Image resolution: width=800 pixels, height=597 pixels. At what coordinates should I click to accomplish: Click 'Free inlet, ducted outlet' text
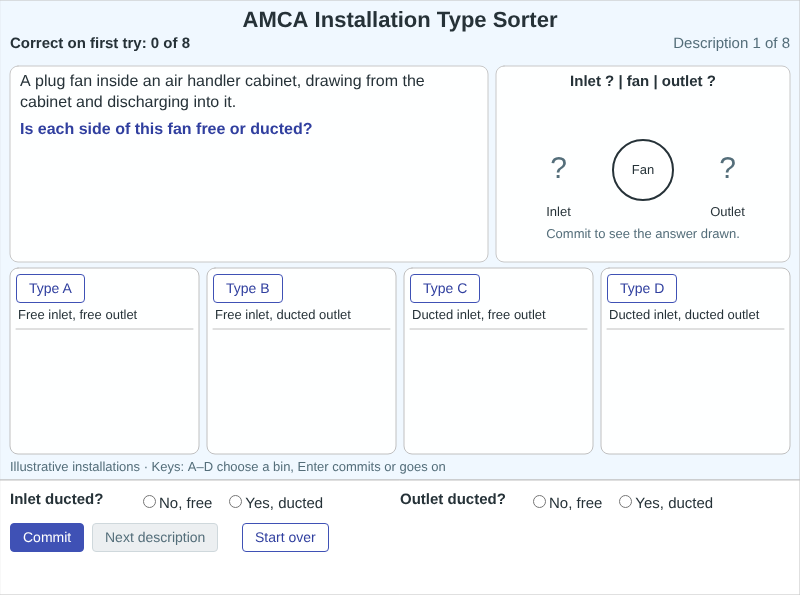tap(283, 315)
